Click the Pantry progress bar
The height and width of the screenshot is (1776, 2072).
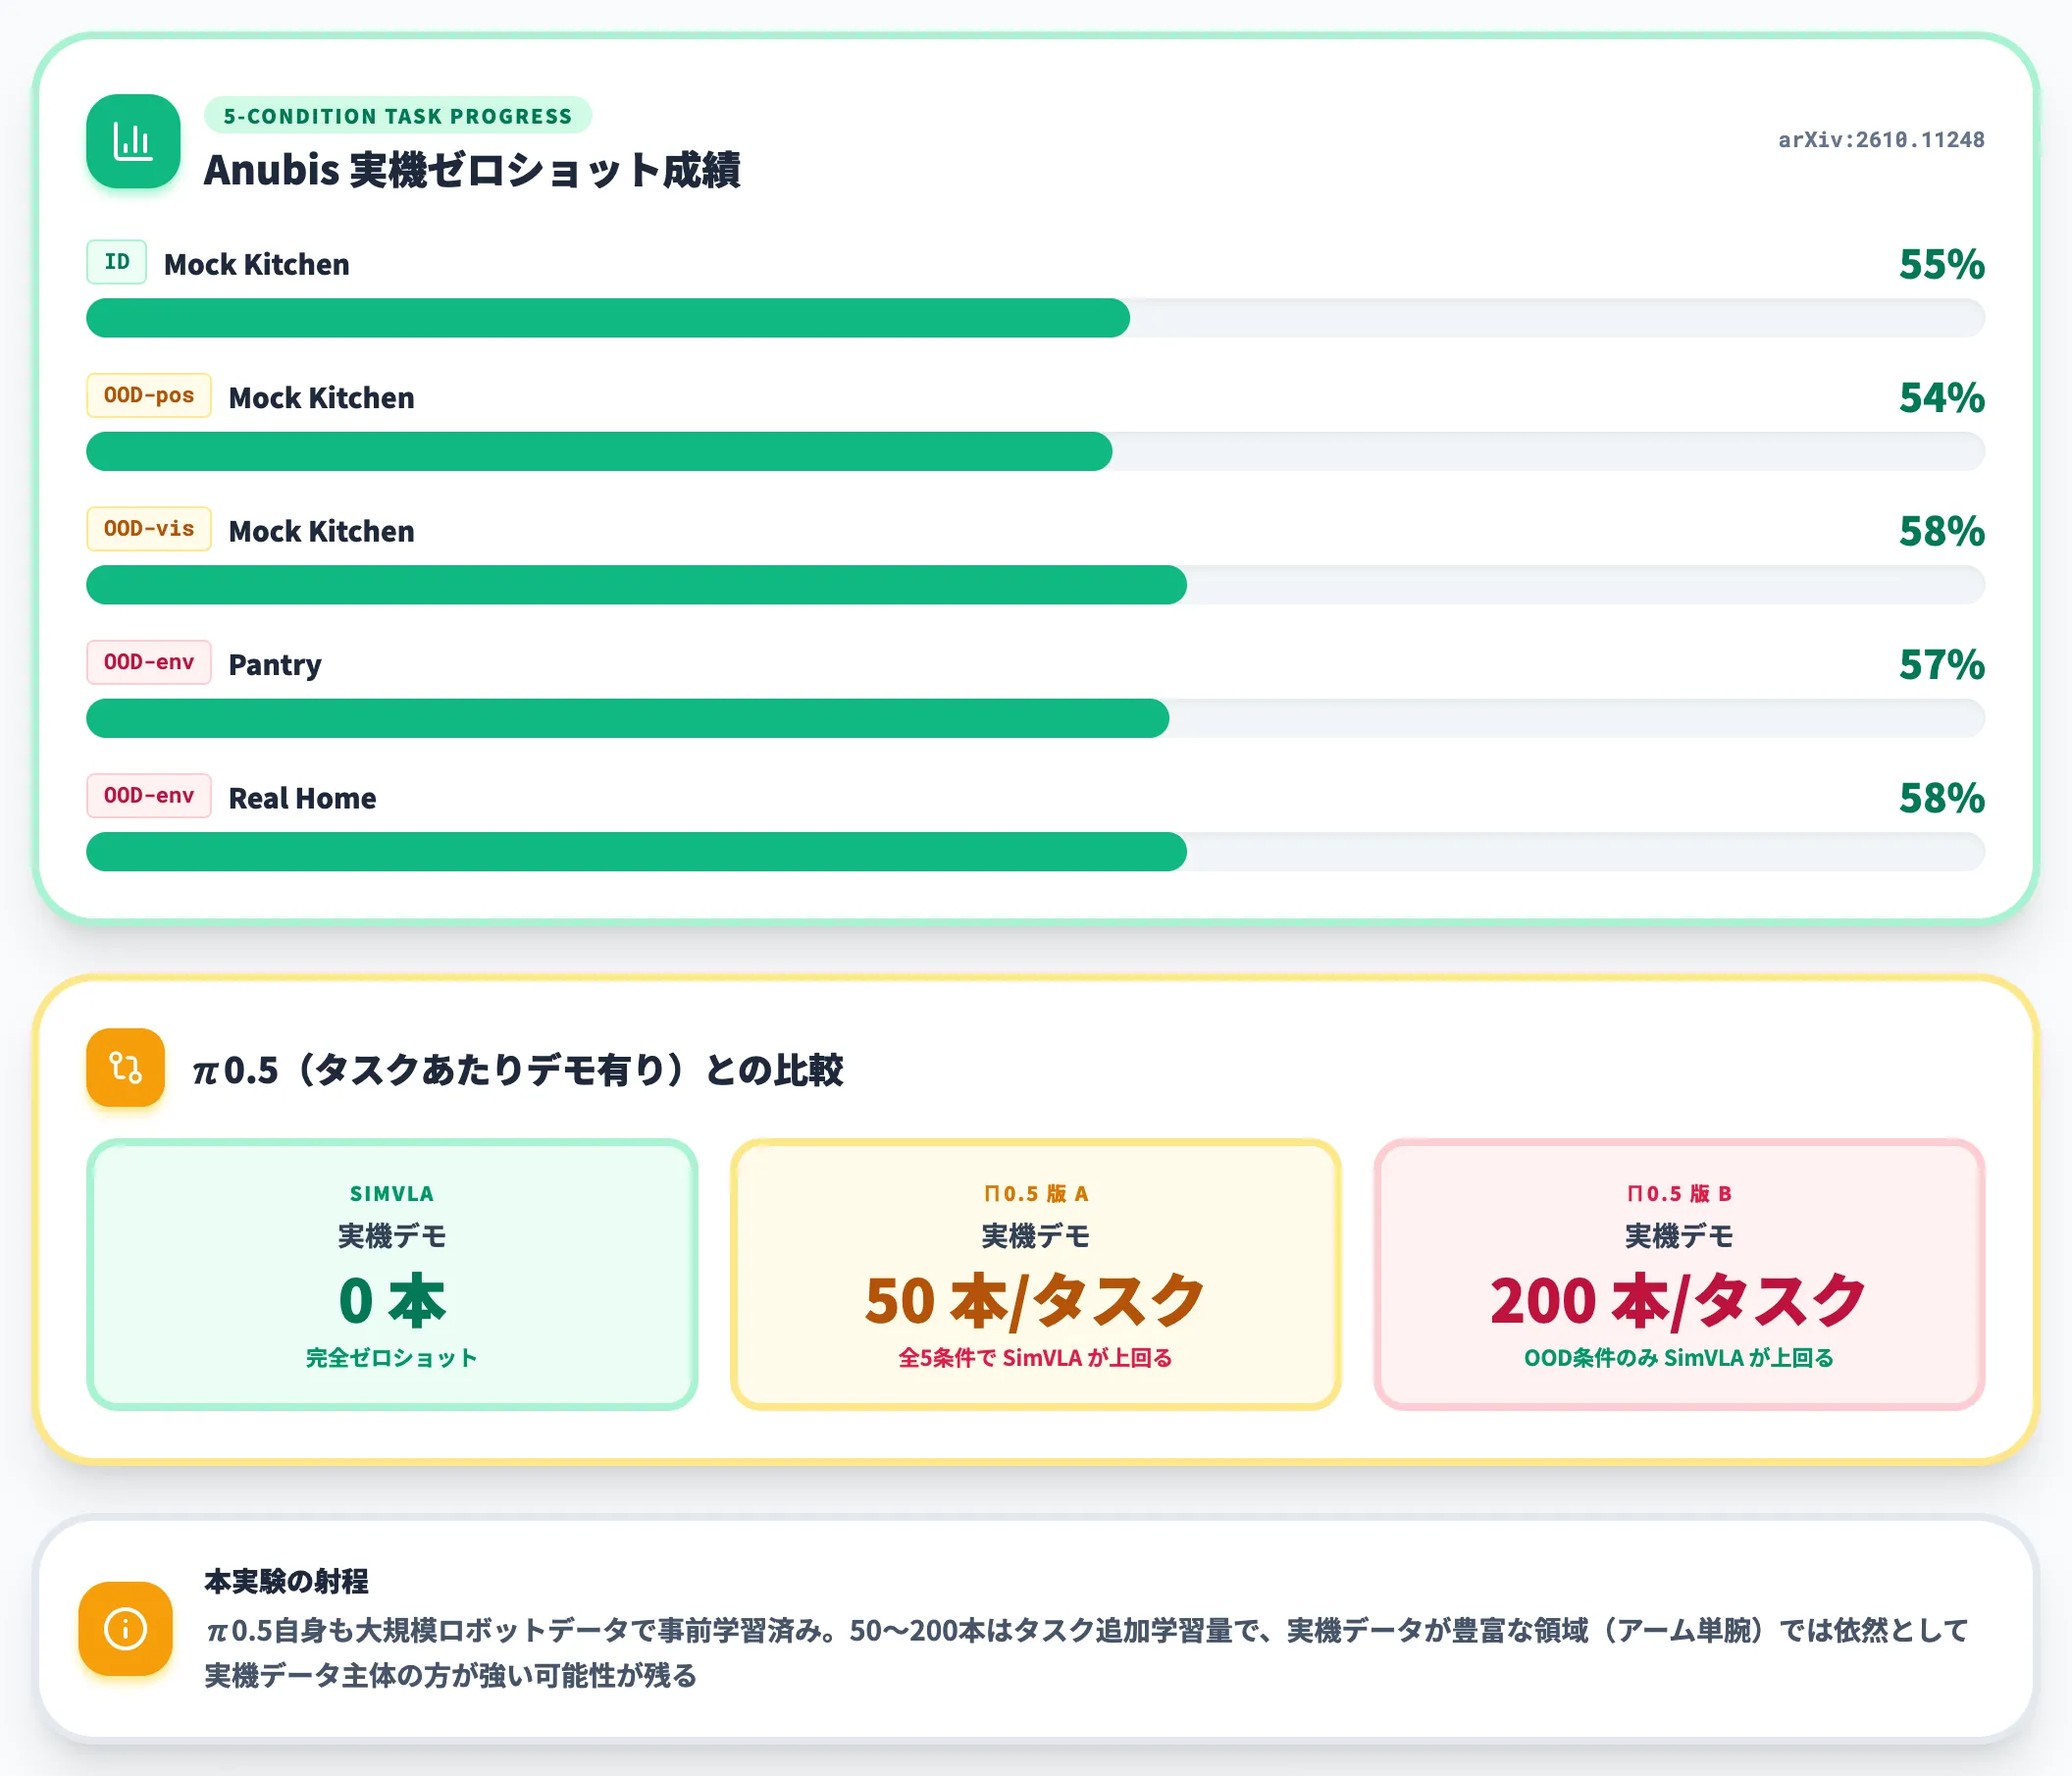1035,718
